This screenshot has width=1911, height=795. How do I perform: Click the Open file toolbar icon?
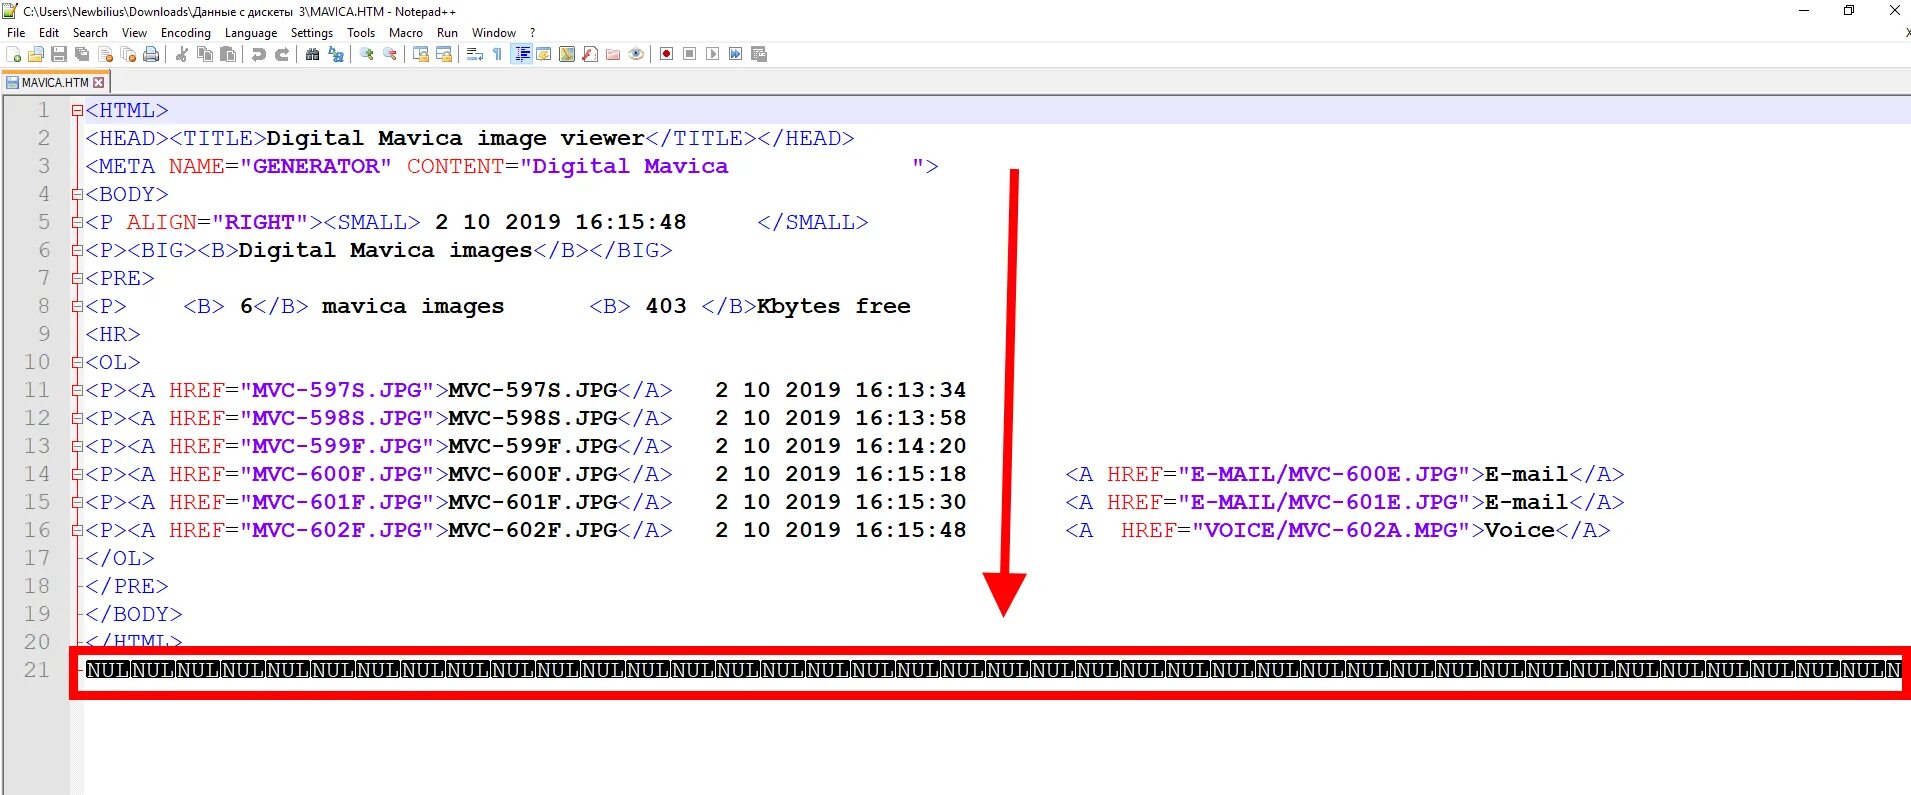36,54
